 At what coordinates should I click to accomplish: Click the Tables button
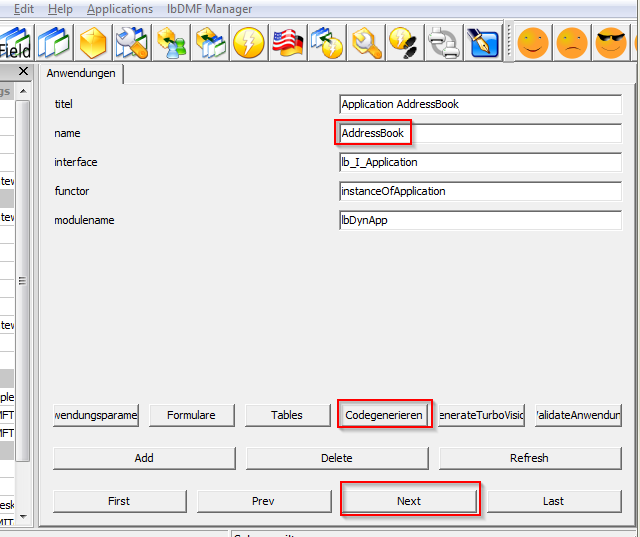(x=287, y=414)
